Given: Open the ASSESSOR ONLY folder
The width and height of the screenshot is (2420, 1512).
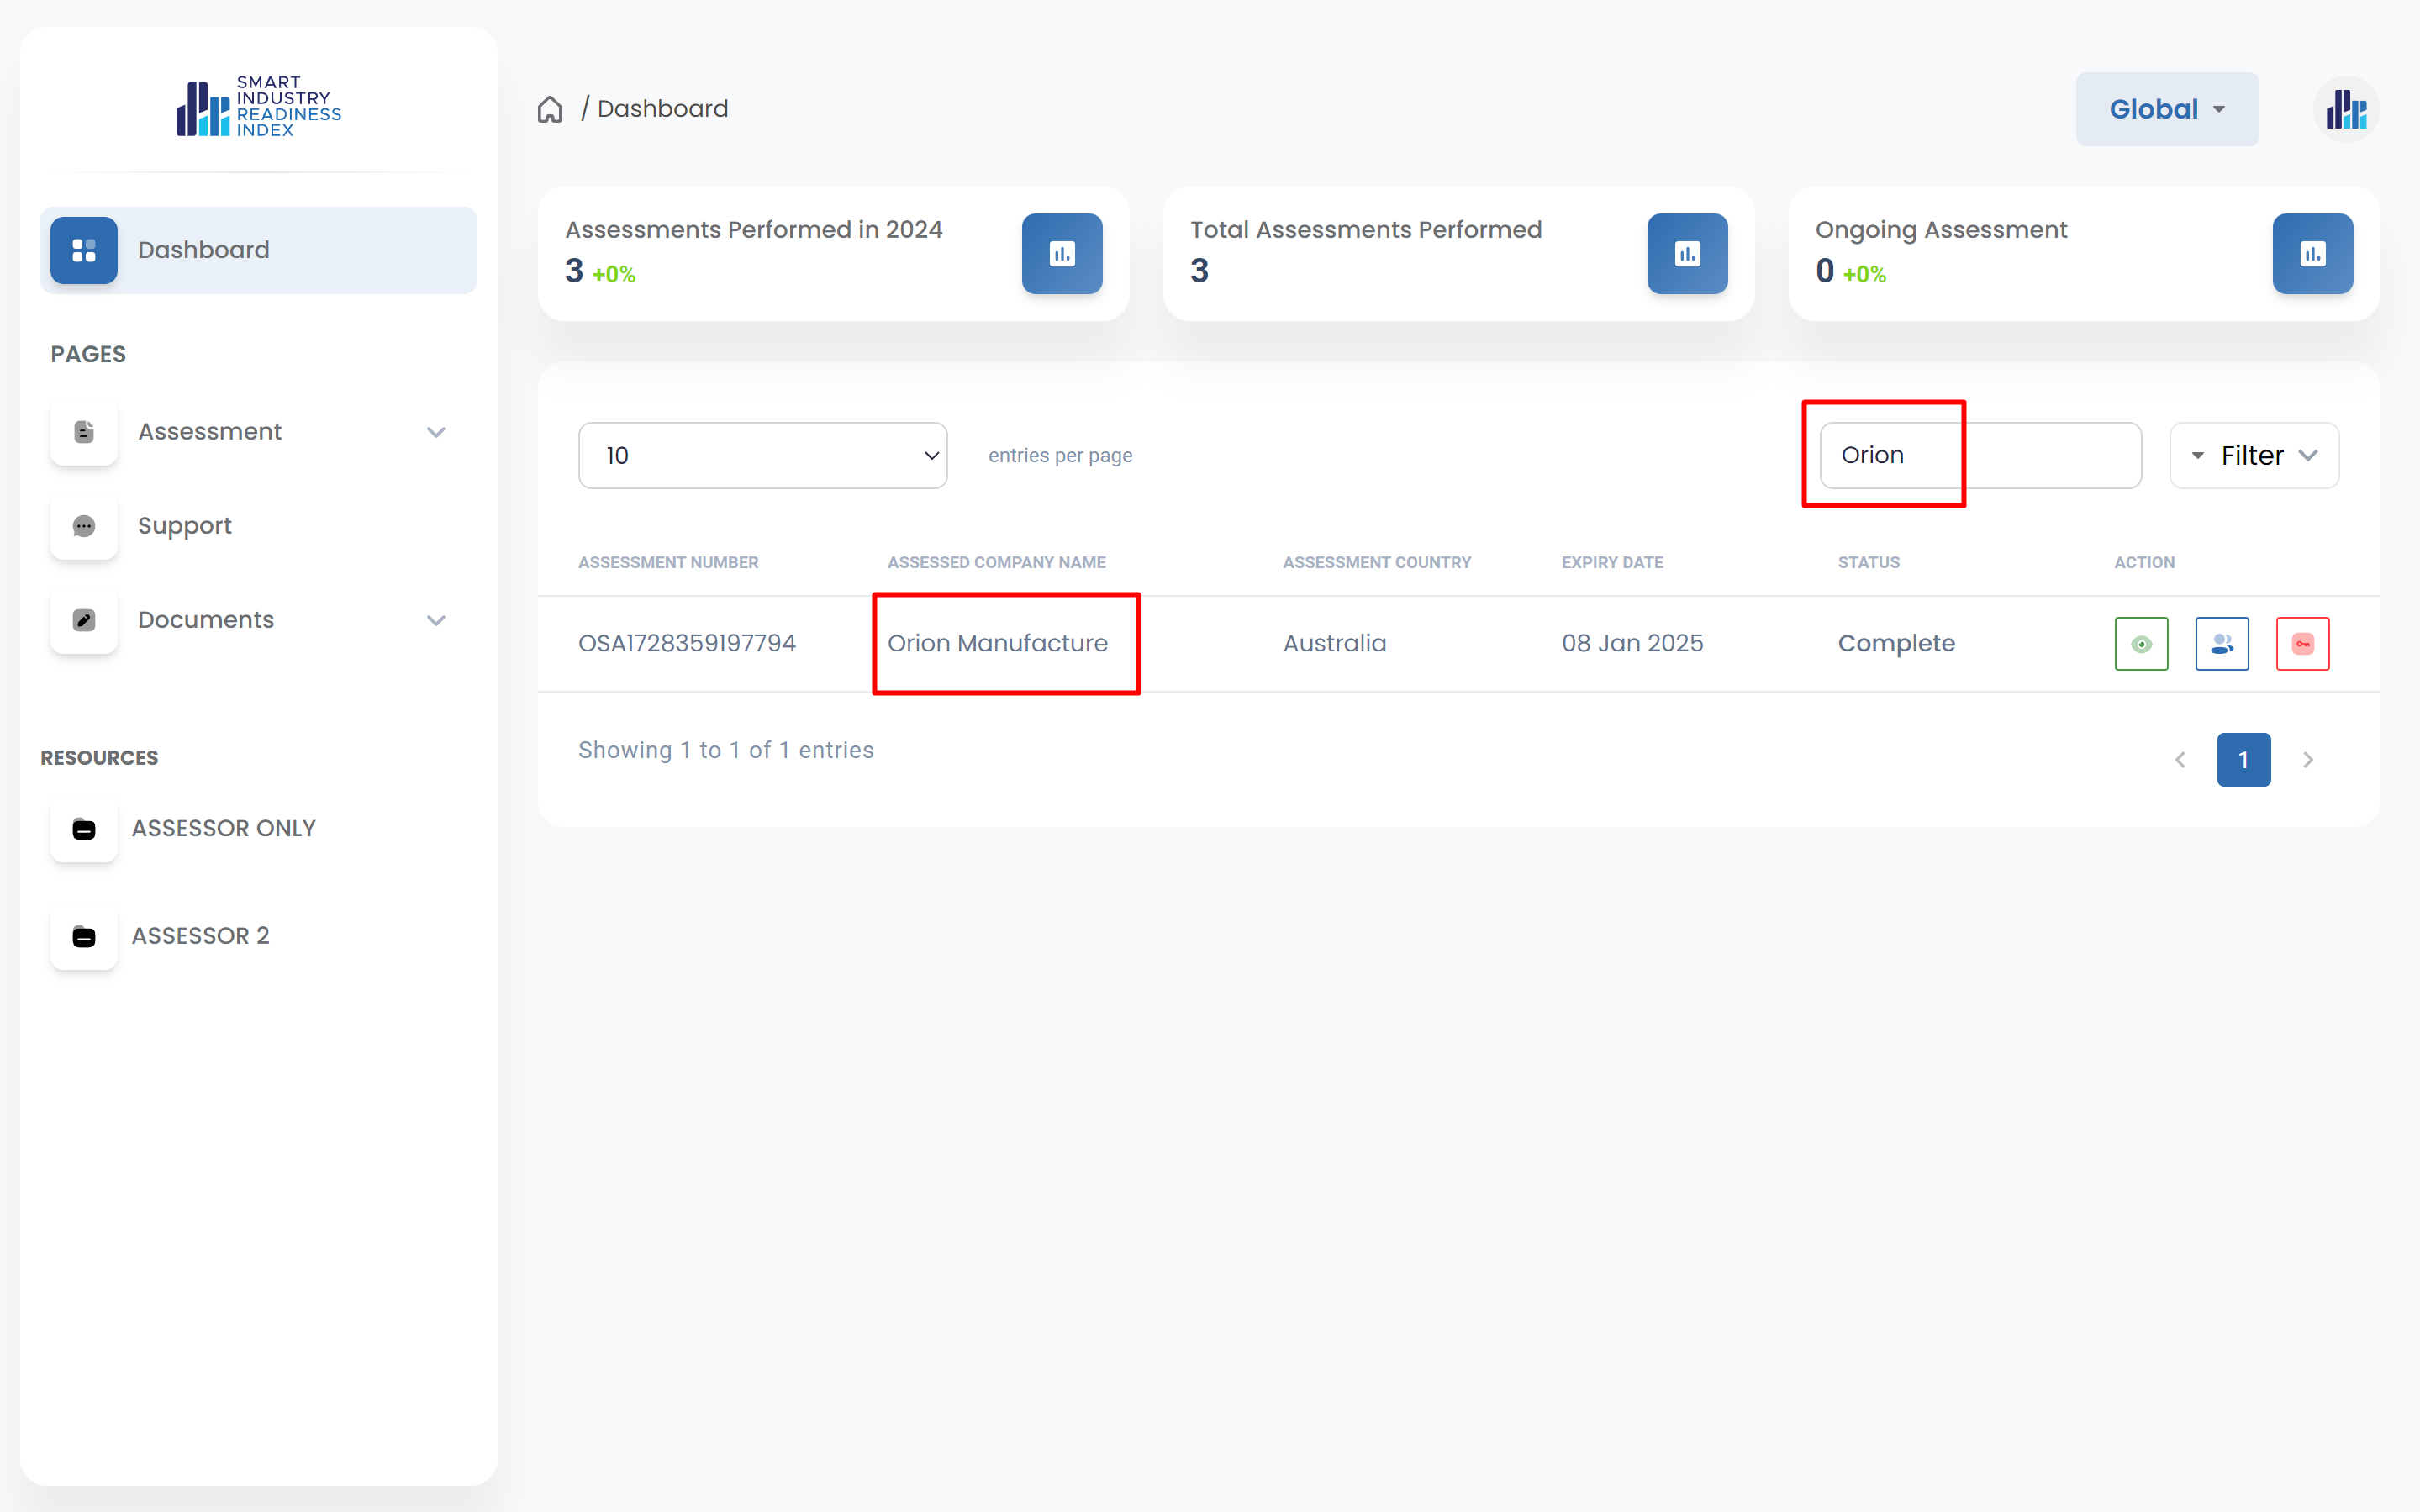Looking at the screenshot, I should pyautogui.click(x=222, y=828).
